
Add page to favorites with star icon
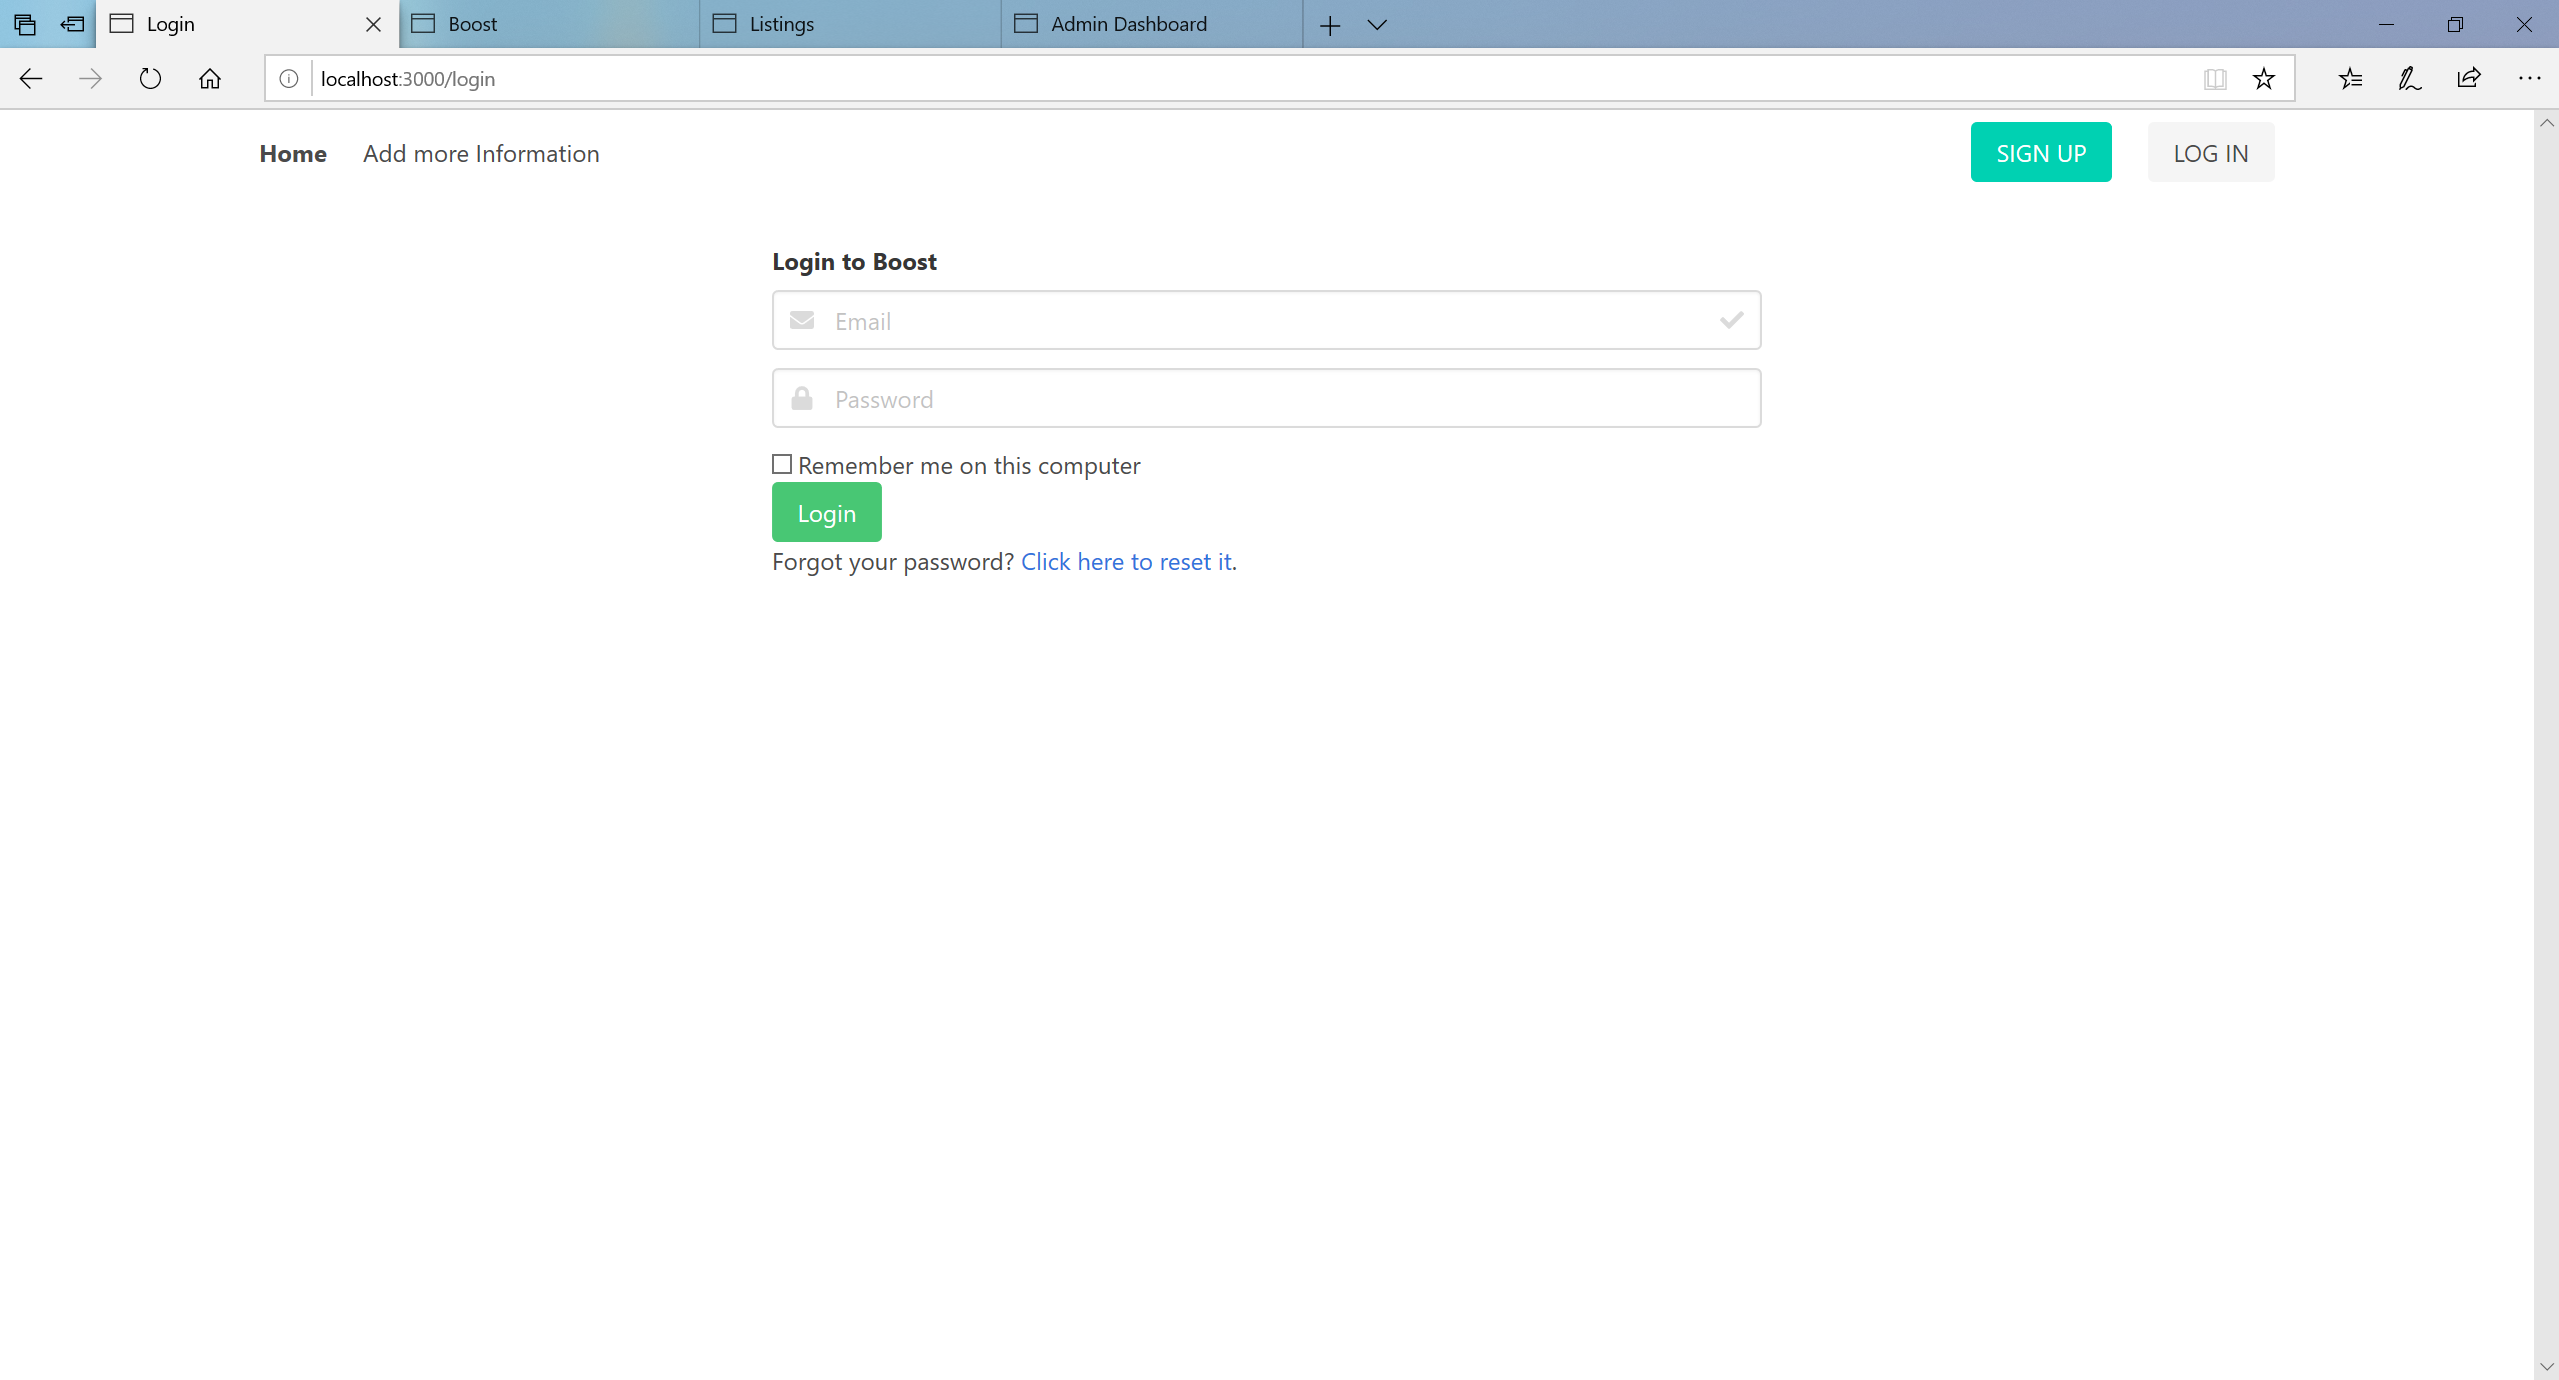point(2264,79)
